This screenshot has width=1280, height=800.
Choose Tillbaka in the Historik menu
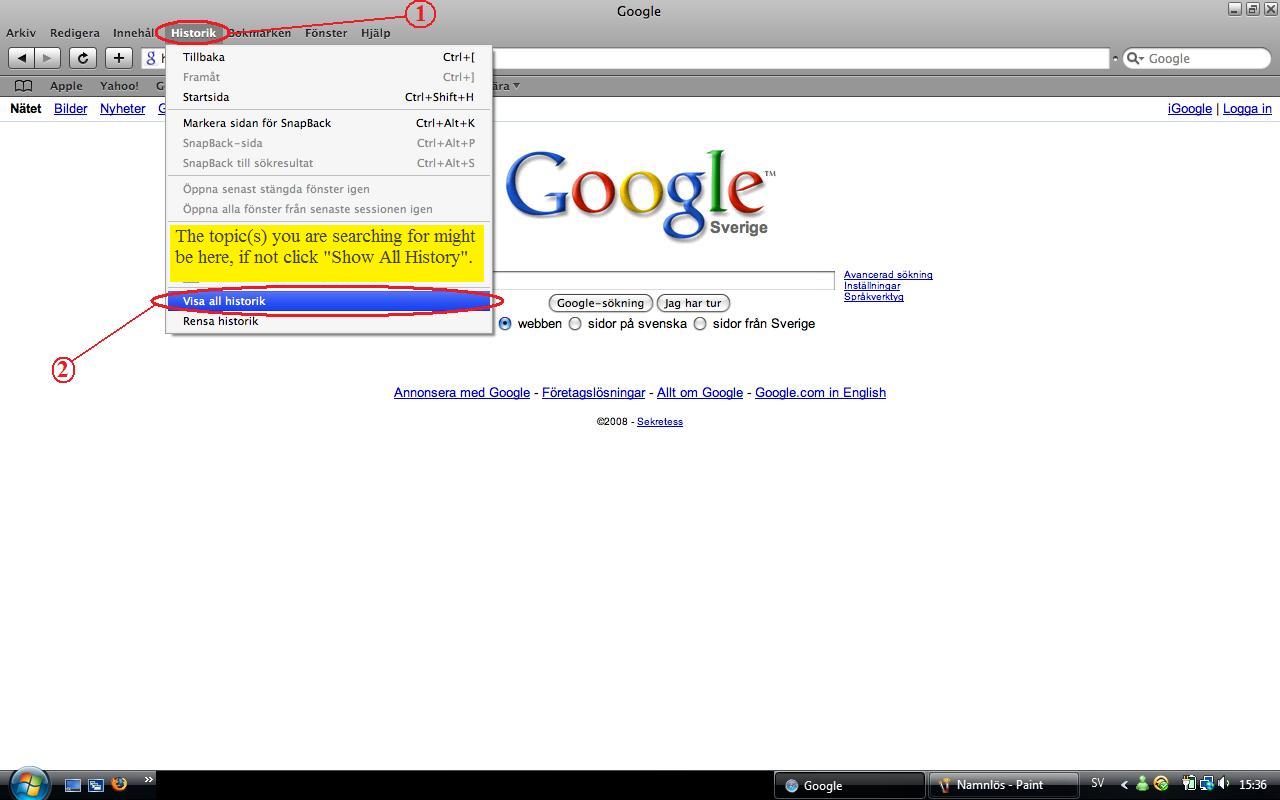tap(329, 57)
